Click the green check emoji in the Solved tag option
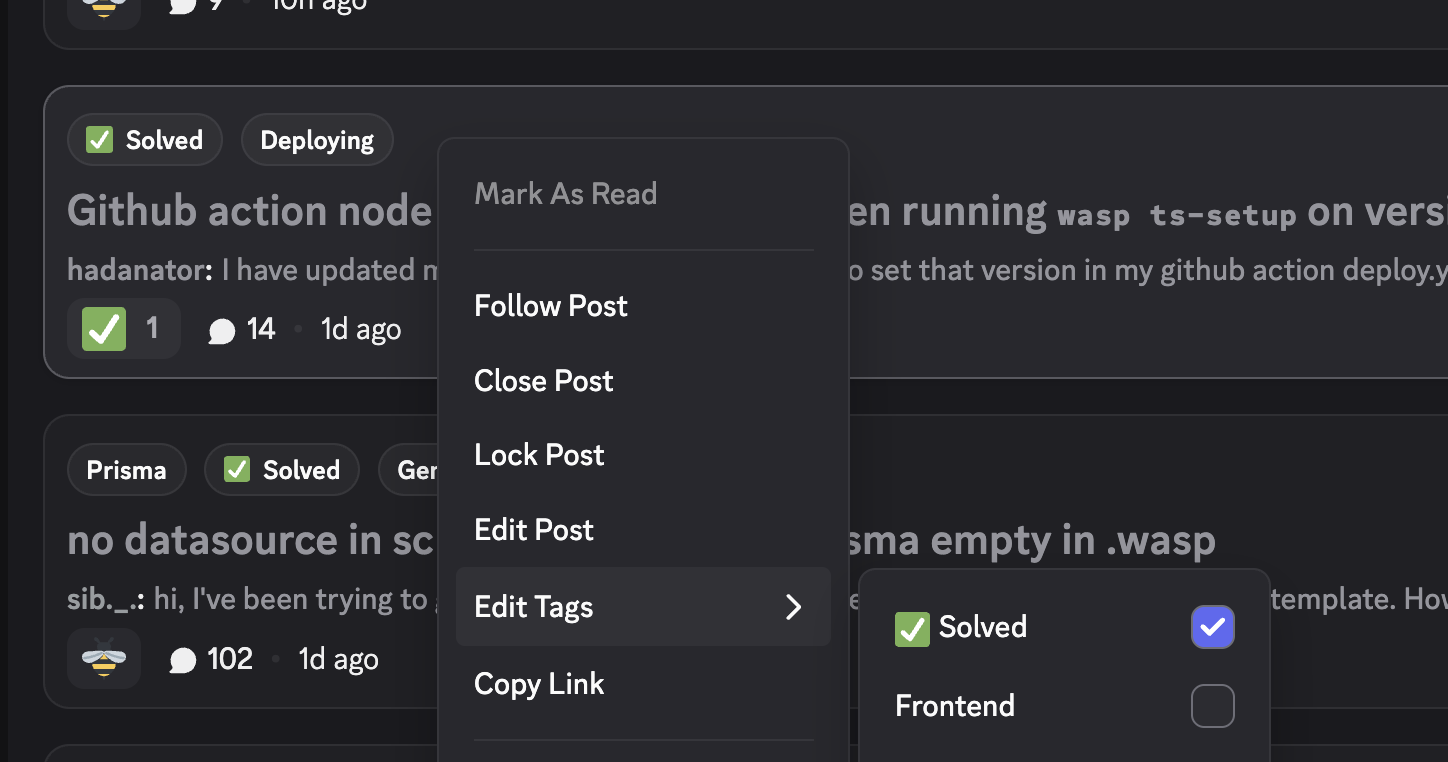 click(912, 628)
